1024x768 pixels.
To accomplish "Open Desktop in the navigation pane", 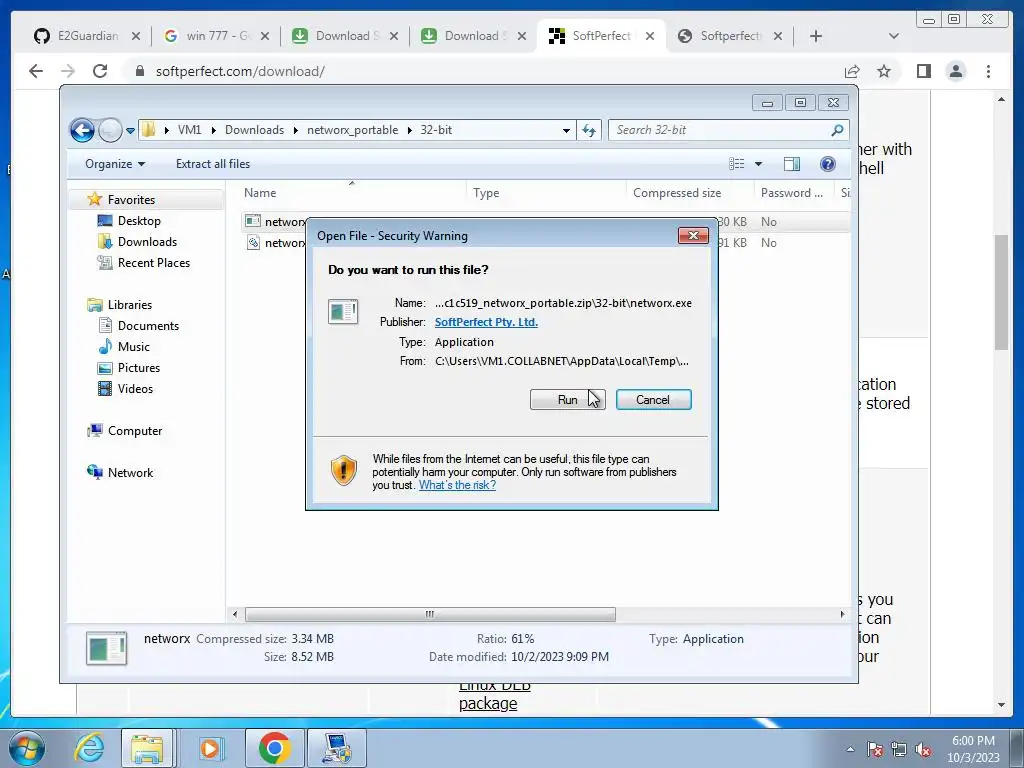I will (x=138, y=221).
